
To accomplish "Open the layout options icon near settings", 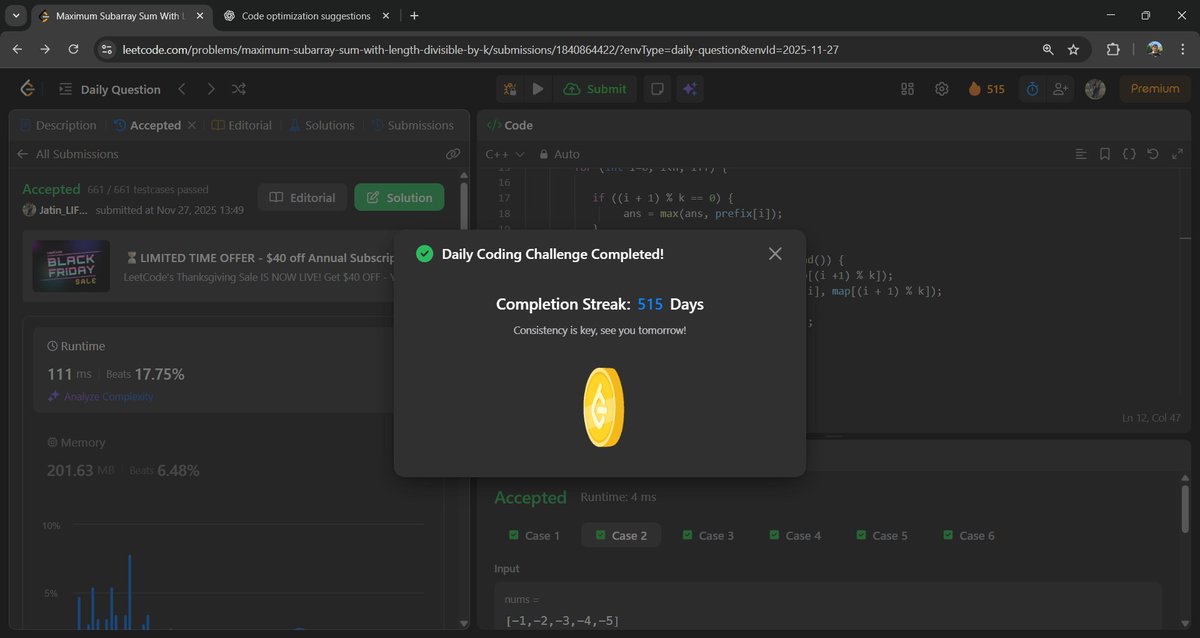I will coord(907,89).
